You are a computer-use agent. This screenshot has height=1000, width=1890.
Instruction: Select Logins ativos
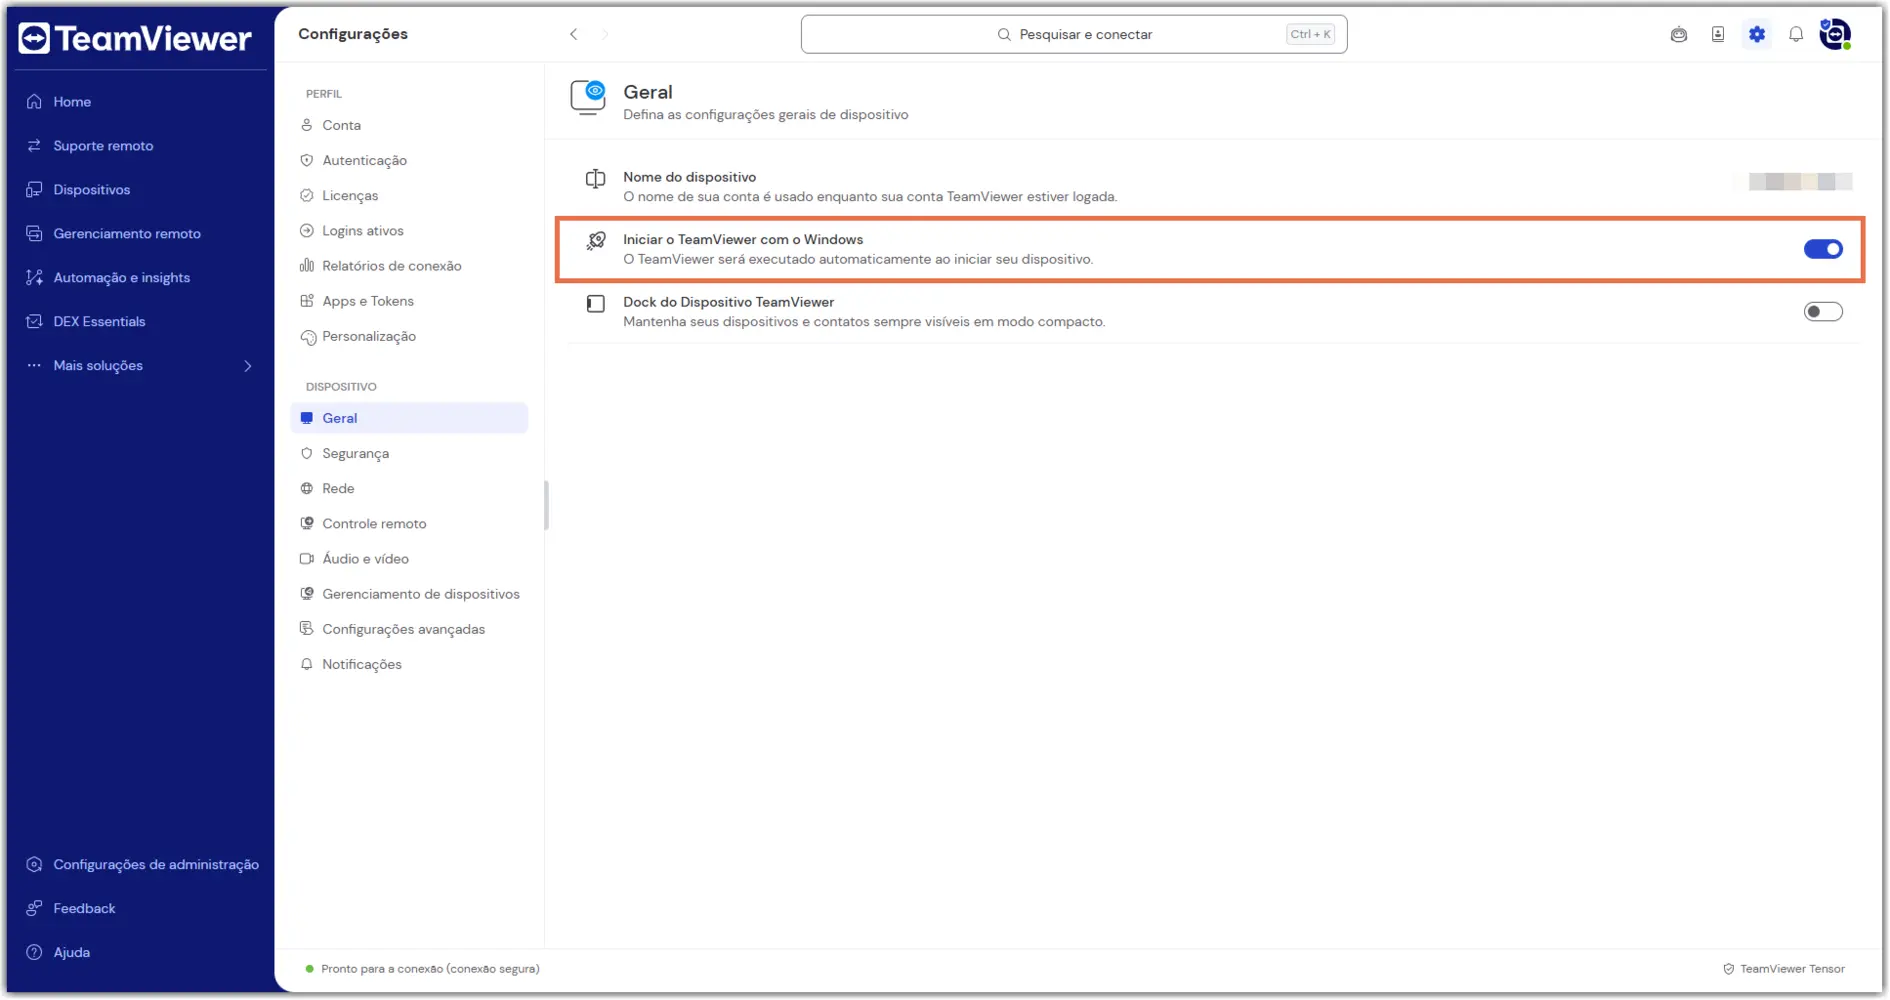pyautogui.click(x=363, y=231)
